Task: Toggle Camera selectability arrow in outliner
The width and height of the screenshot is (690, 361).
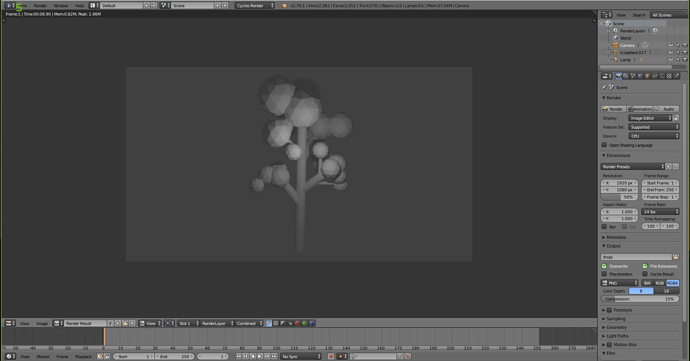Action: [678, 45]
